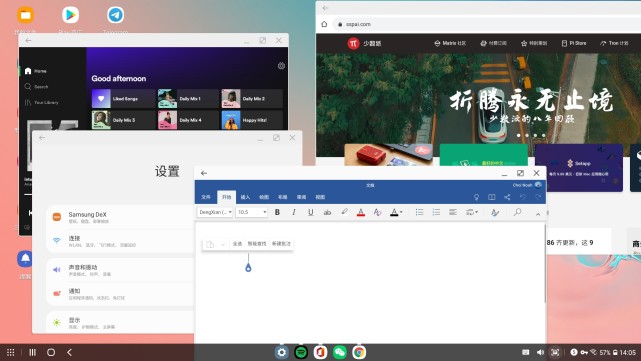Click the paste clipboard icon in popup
The width and height of the screenshot is (641, 361).
(x=210, y=244)
